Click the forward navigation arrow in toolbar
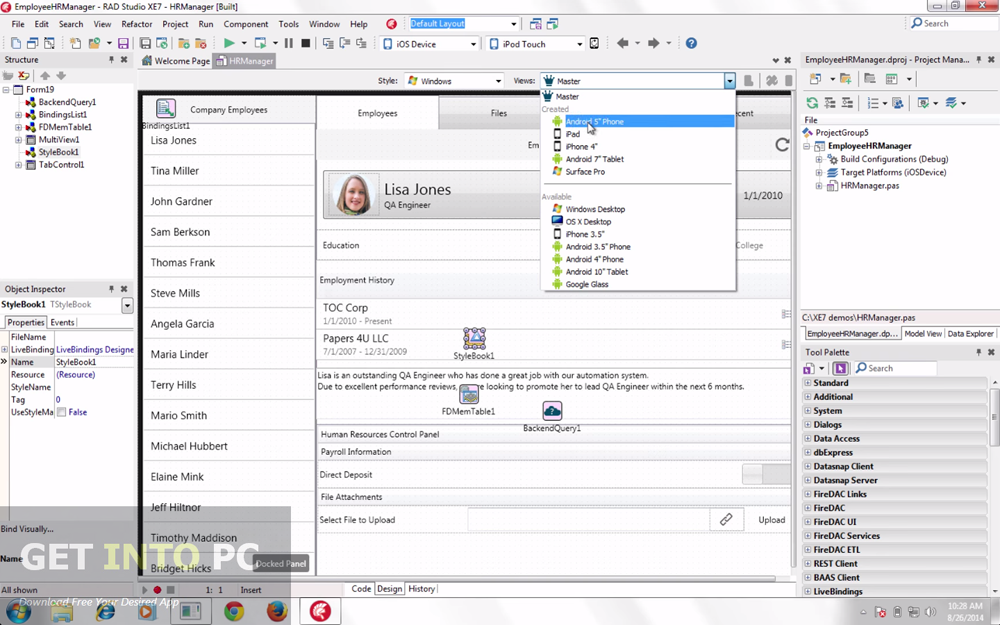Viewport: 1000px width, 625px height. coord(653,43)
